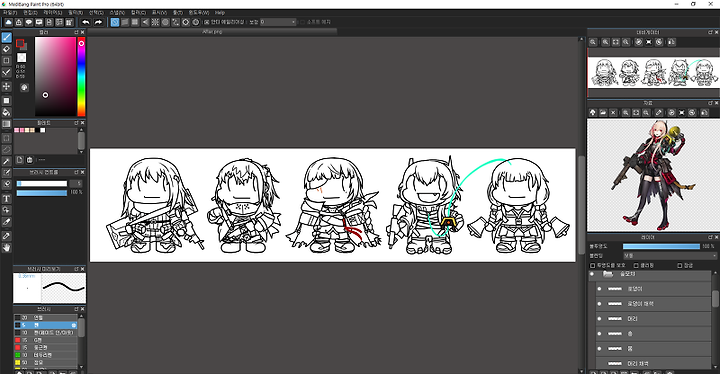Click eyedropper icon in the Reference panel

(658, 113)
